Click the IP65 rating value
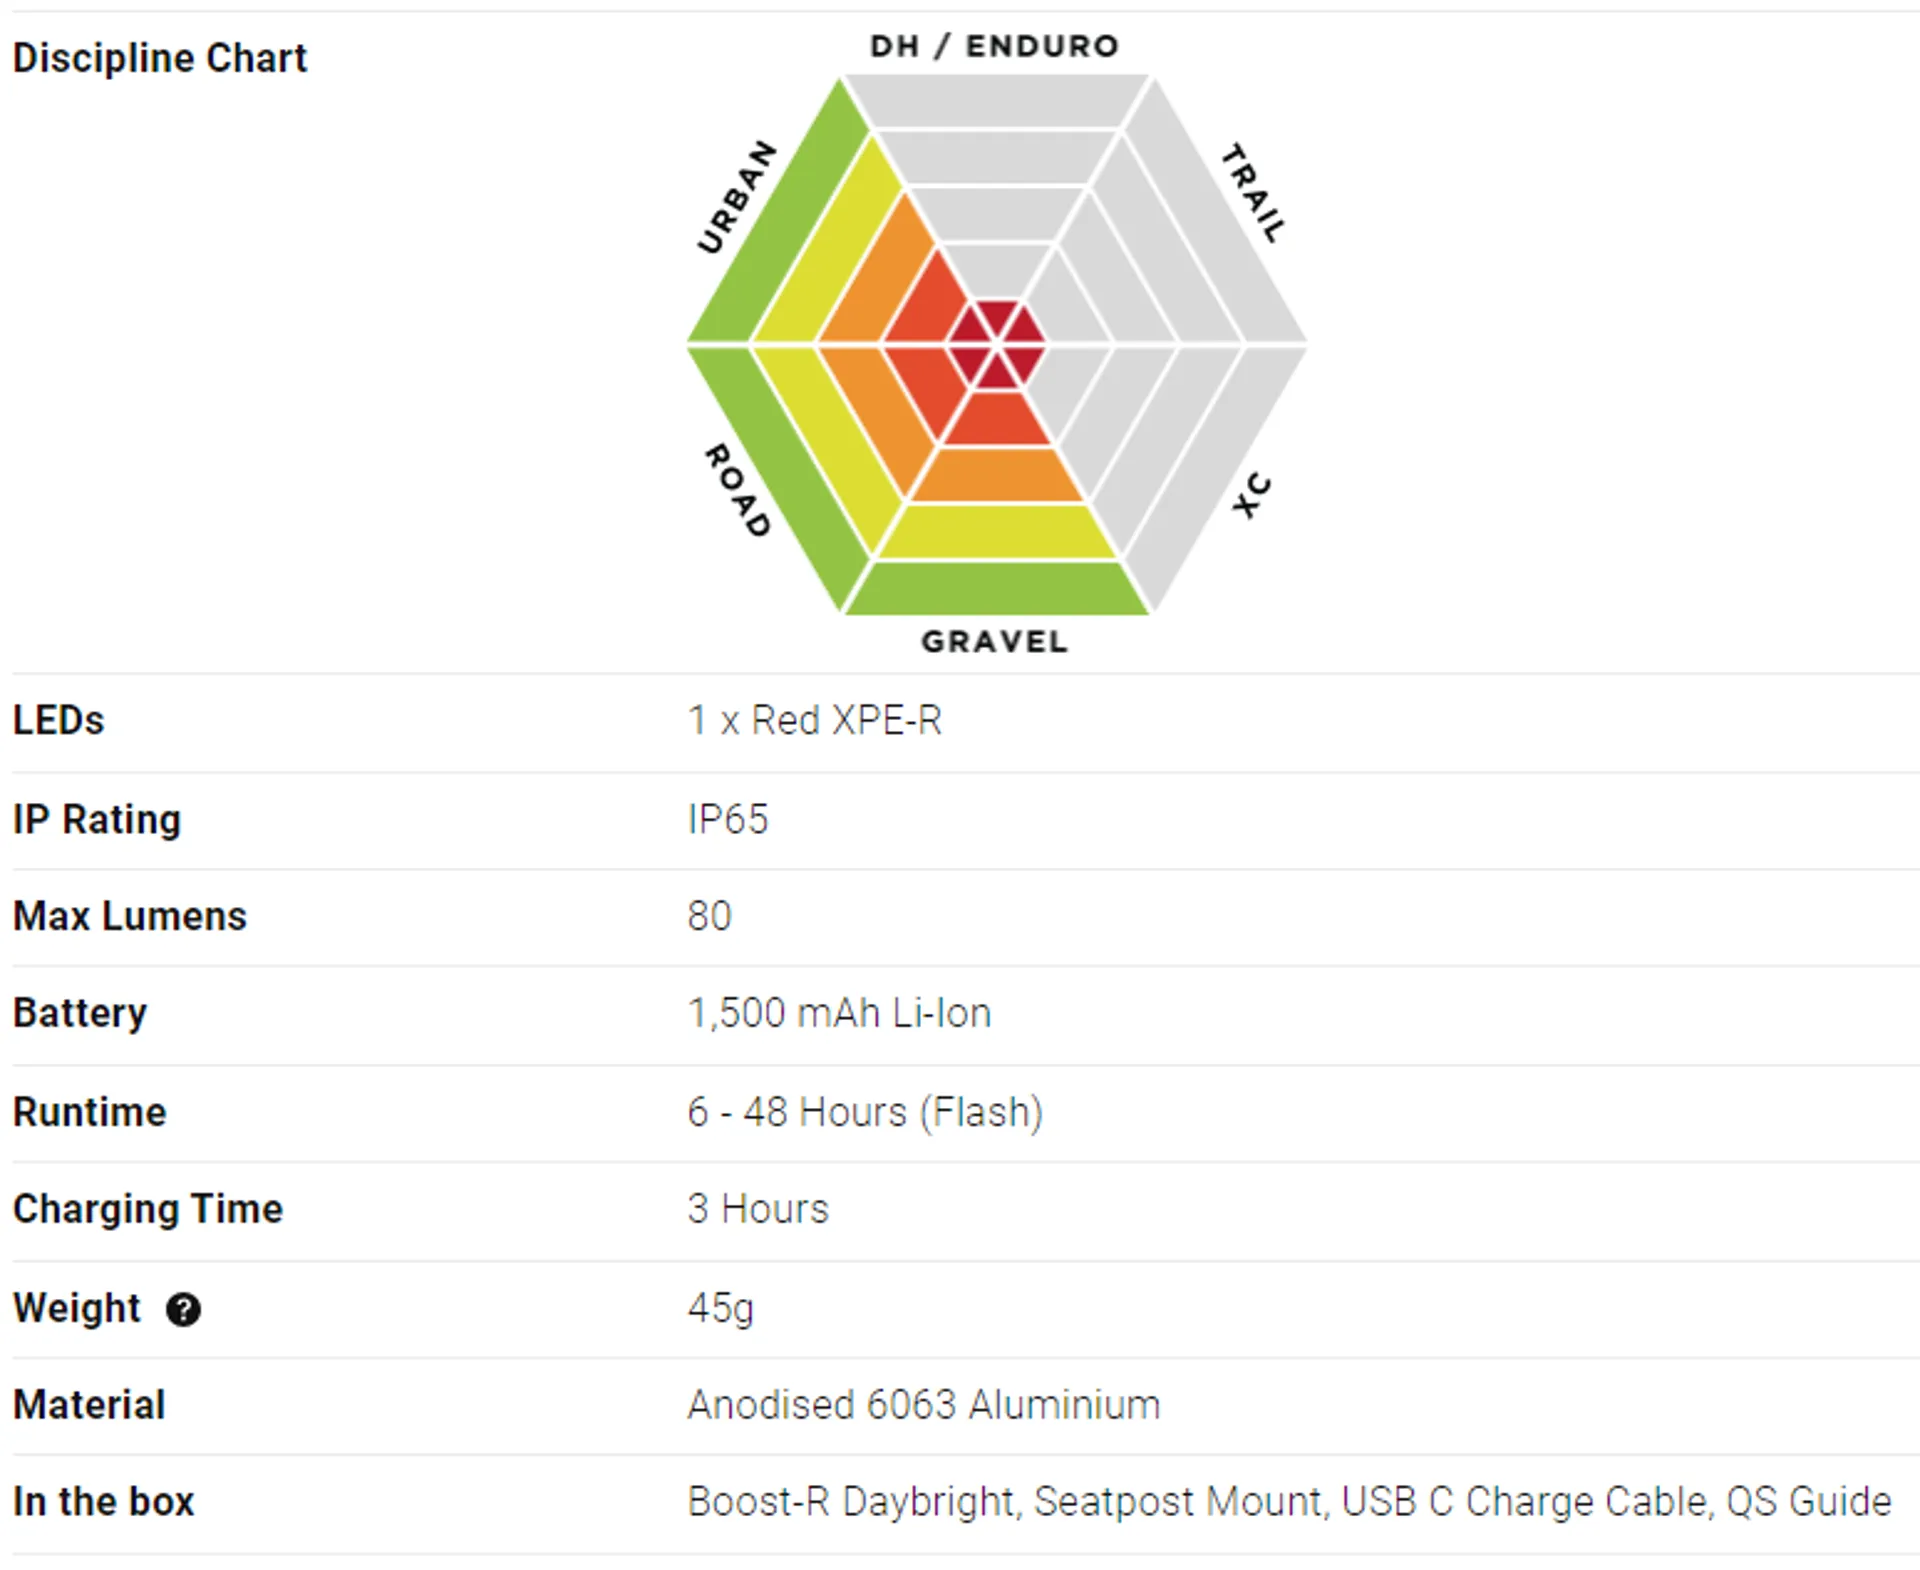Viewport: 1920px width, 1570px height. [728, 819]
